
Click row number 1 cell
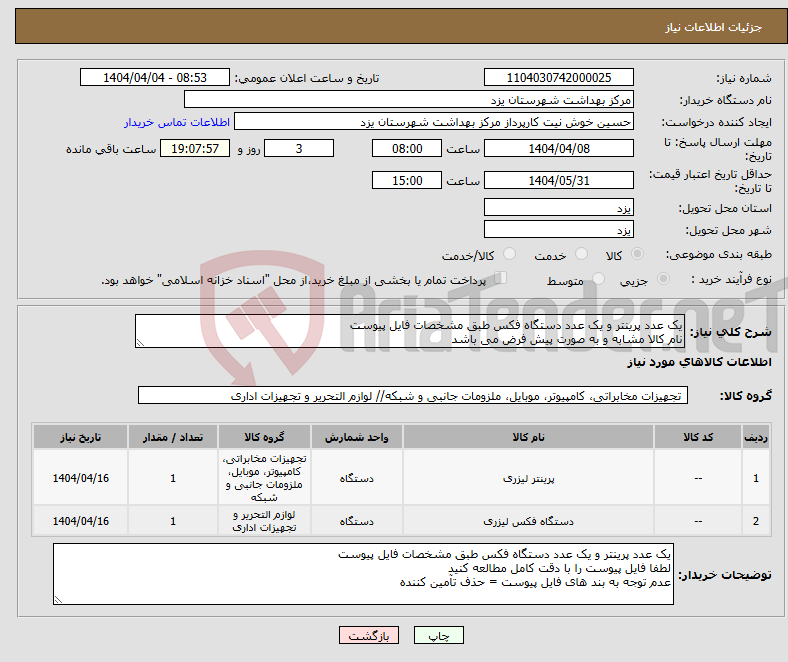click(x=755, y=478)
